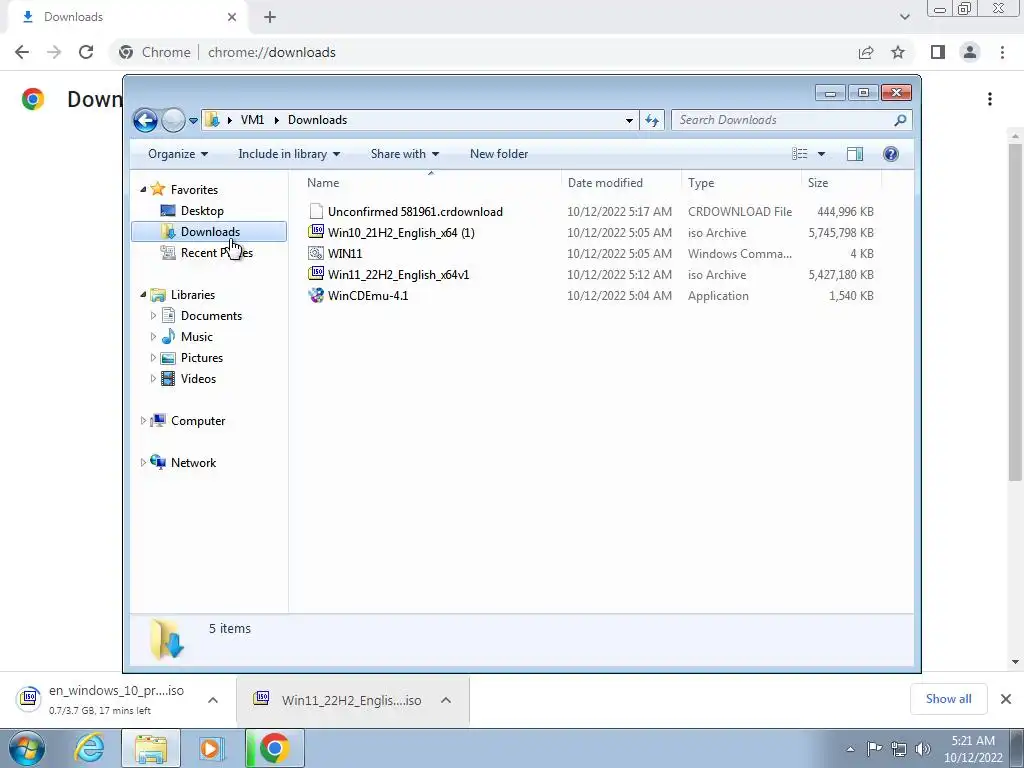
Task: Click the Explorer forward arrow button
Action: (173, 120)
